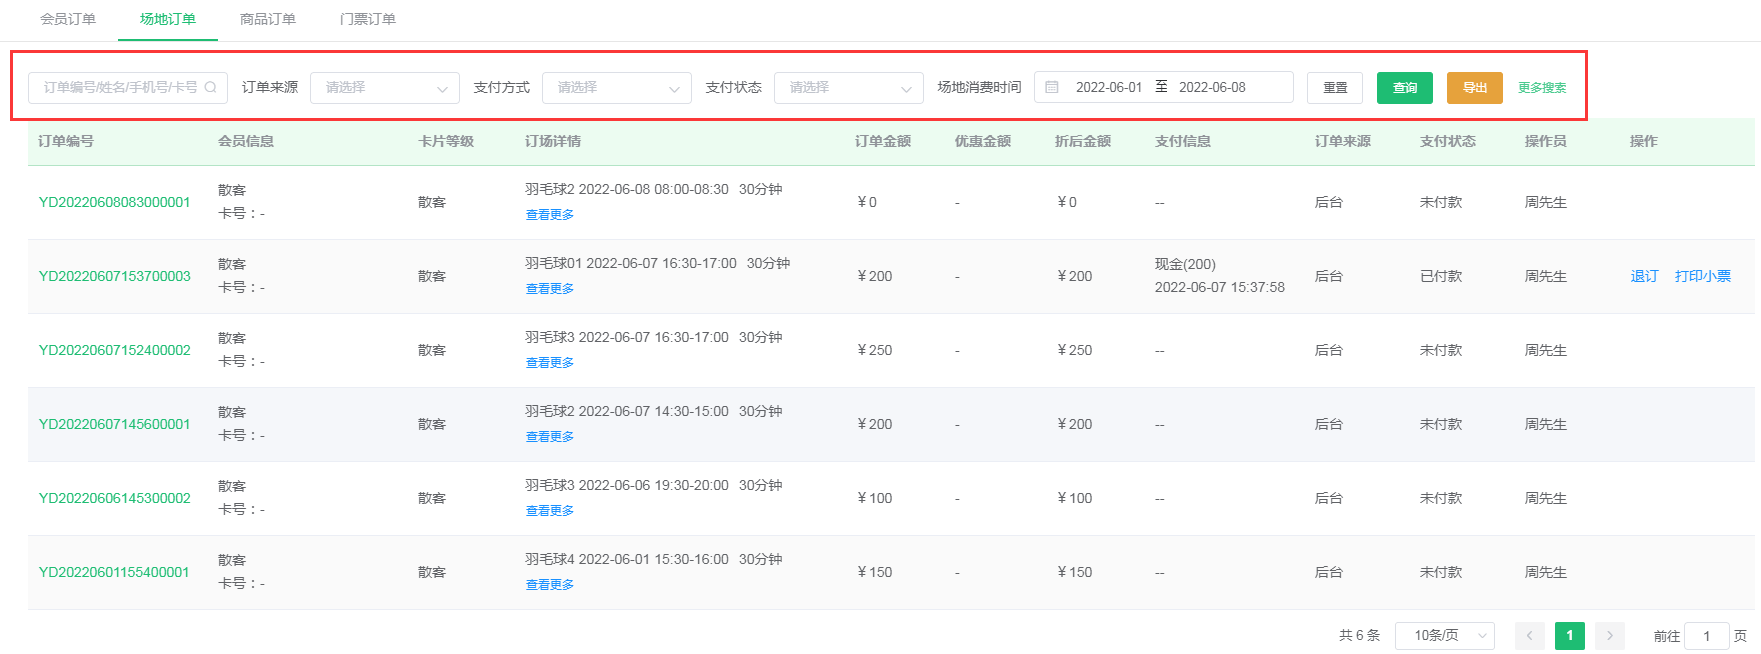
Task: Click the orange 导出 button
Action: coord(1474,88)
